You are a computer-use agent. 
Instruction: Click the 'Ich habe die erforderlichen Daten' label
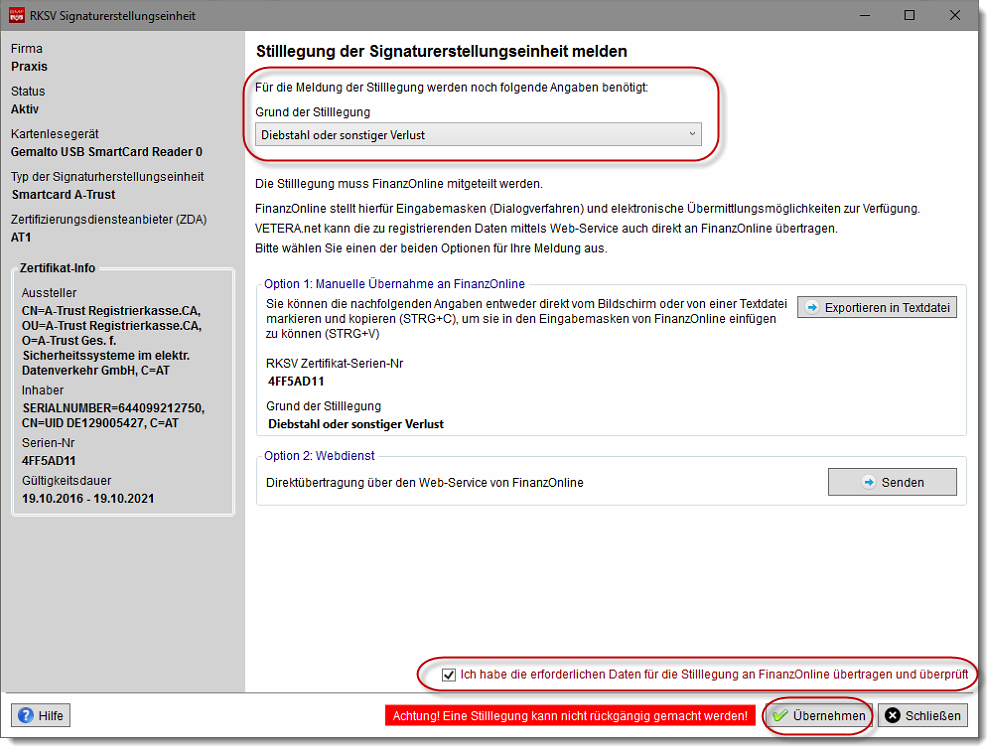coord(713,675)
